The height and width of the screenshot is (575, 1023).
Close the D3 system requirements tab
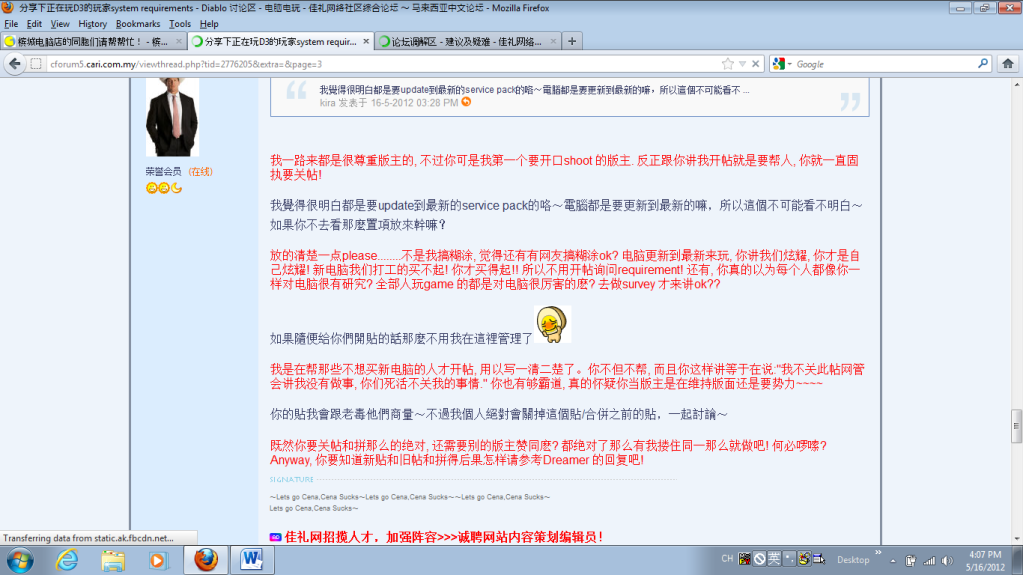click(366, 41)
